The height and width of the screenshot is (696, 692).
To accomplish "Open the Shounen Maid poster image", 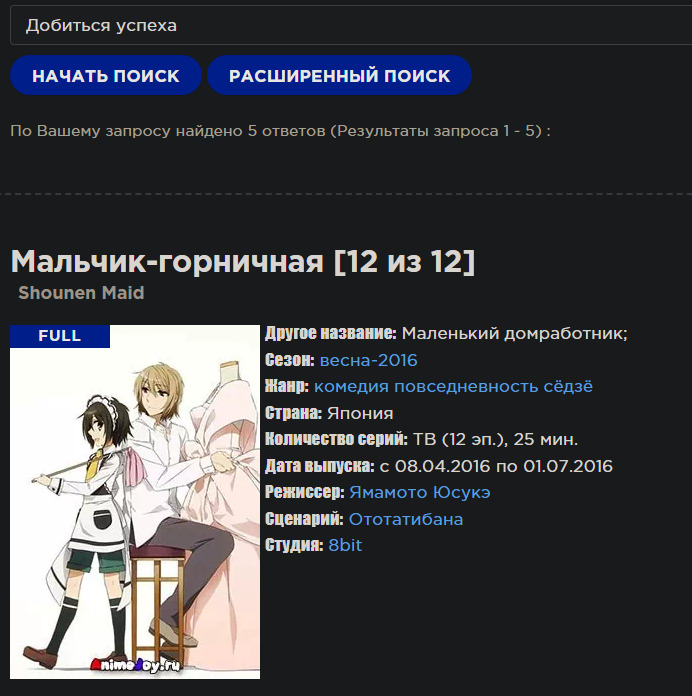I will [135, 502].
